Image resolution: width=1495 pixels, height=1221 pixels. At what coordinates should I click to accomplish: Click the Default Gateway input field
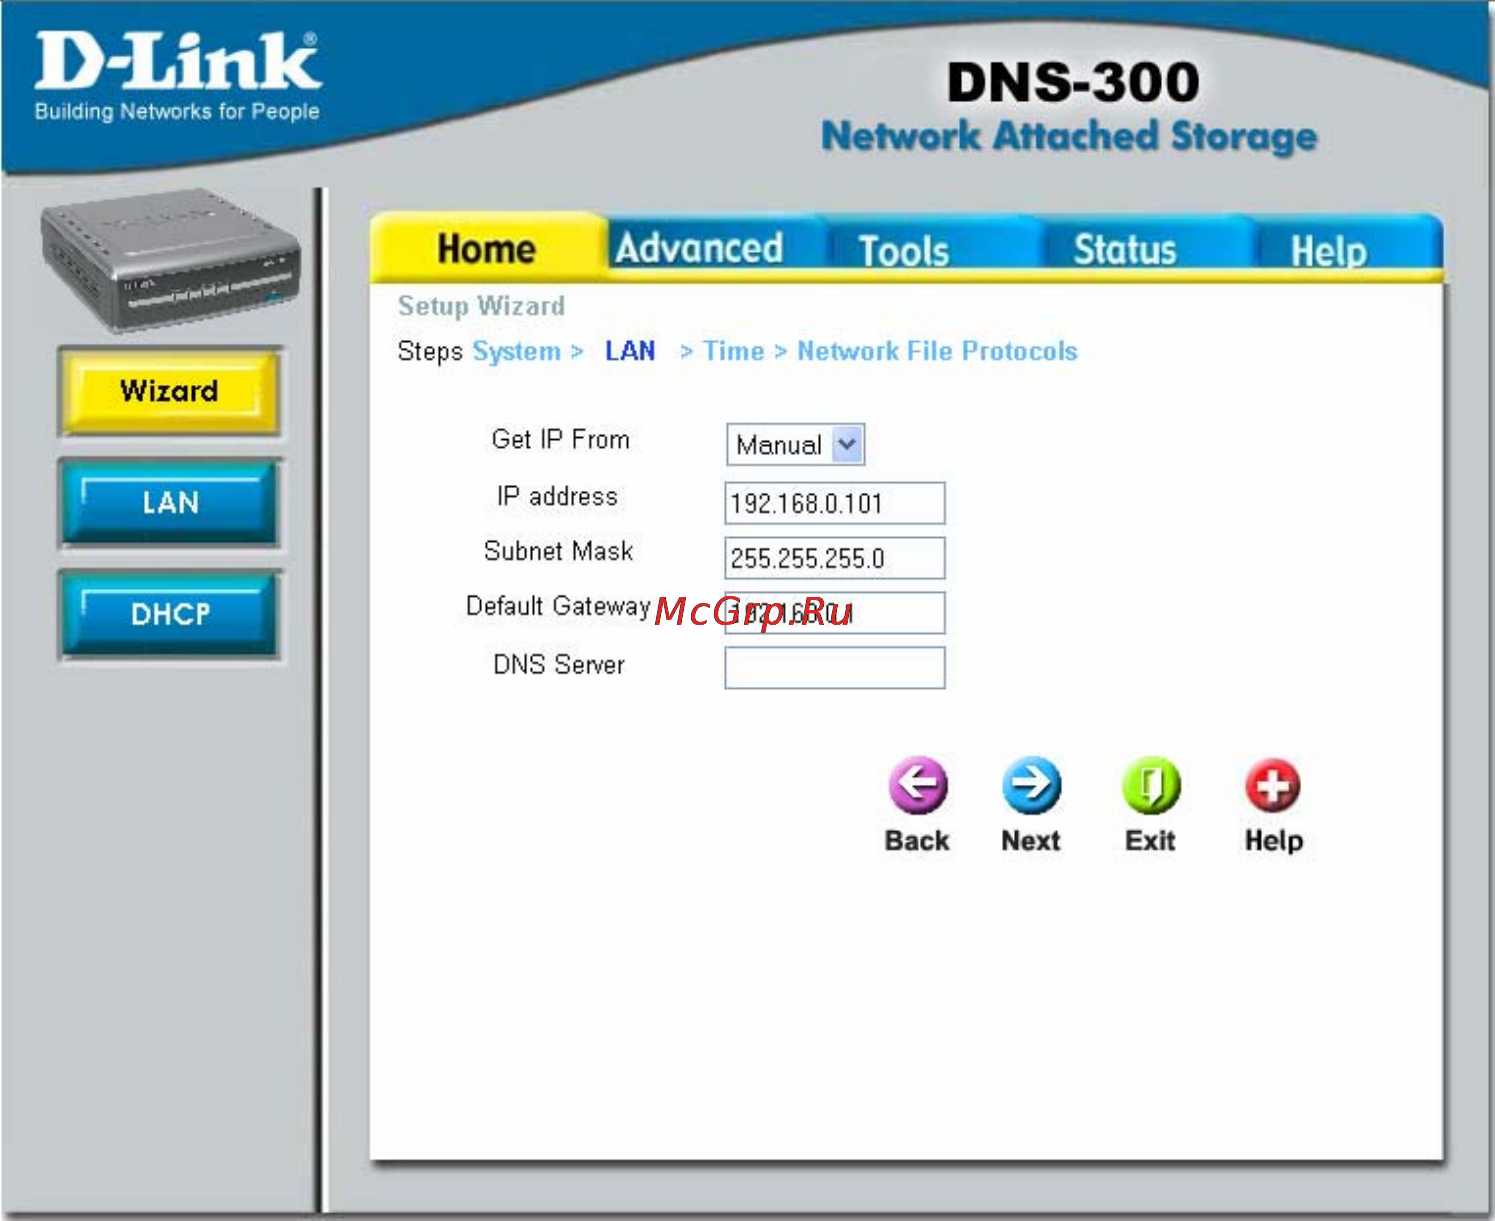[835, 613]
